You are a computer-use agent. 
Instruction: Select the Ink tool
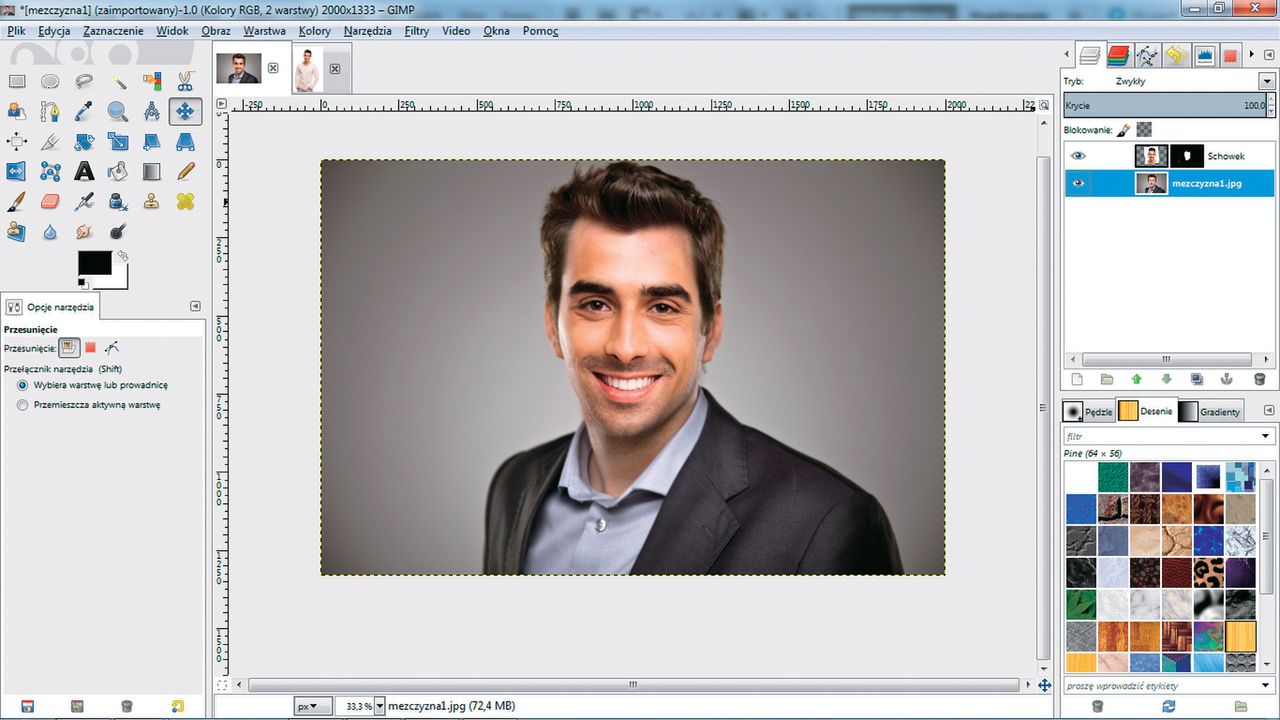point(118,201)
